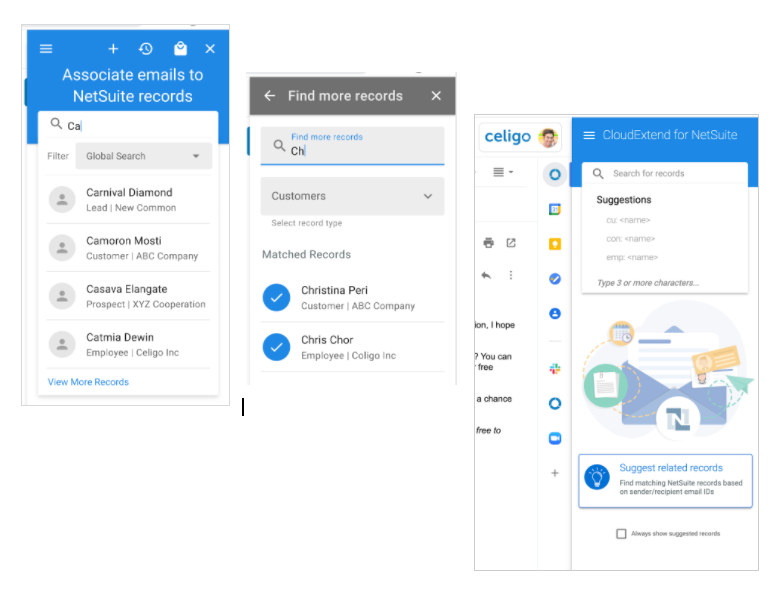Expand the Customers record type dropdown

click(x=353, y=196)
